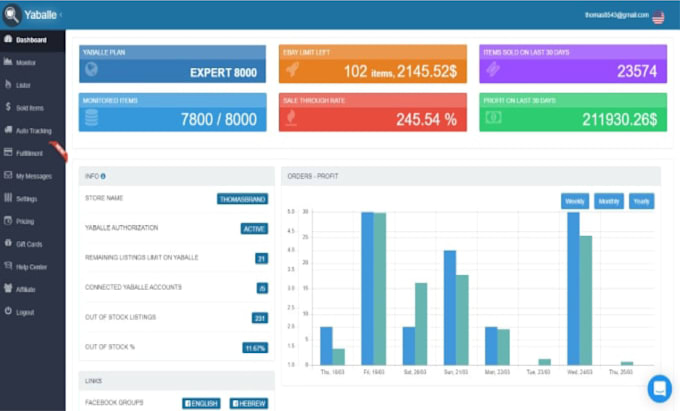Click the globe icon in Yaballe Plan card
This screenshot has height=411, width=680.
tap(92, 69)
